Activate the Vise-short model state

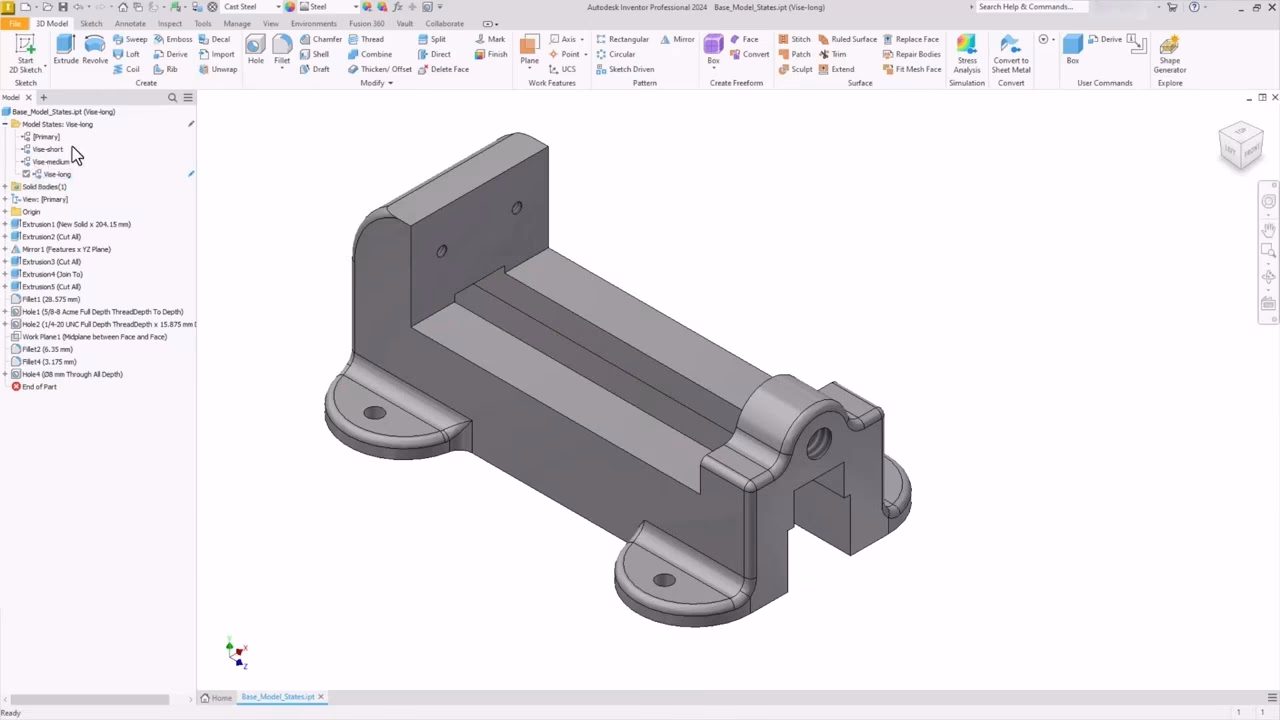47,149
